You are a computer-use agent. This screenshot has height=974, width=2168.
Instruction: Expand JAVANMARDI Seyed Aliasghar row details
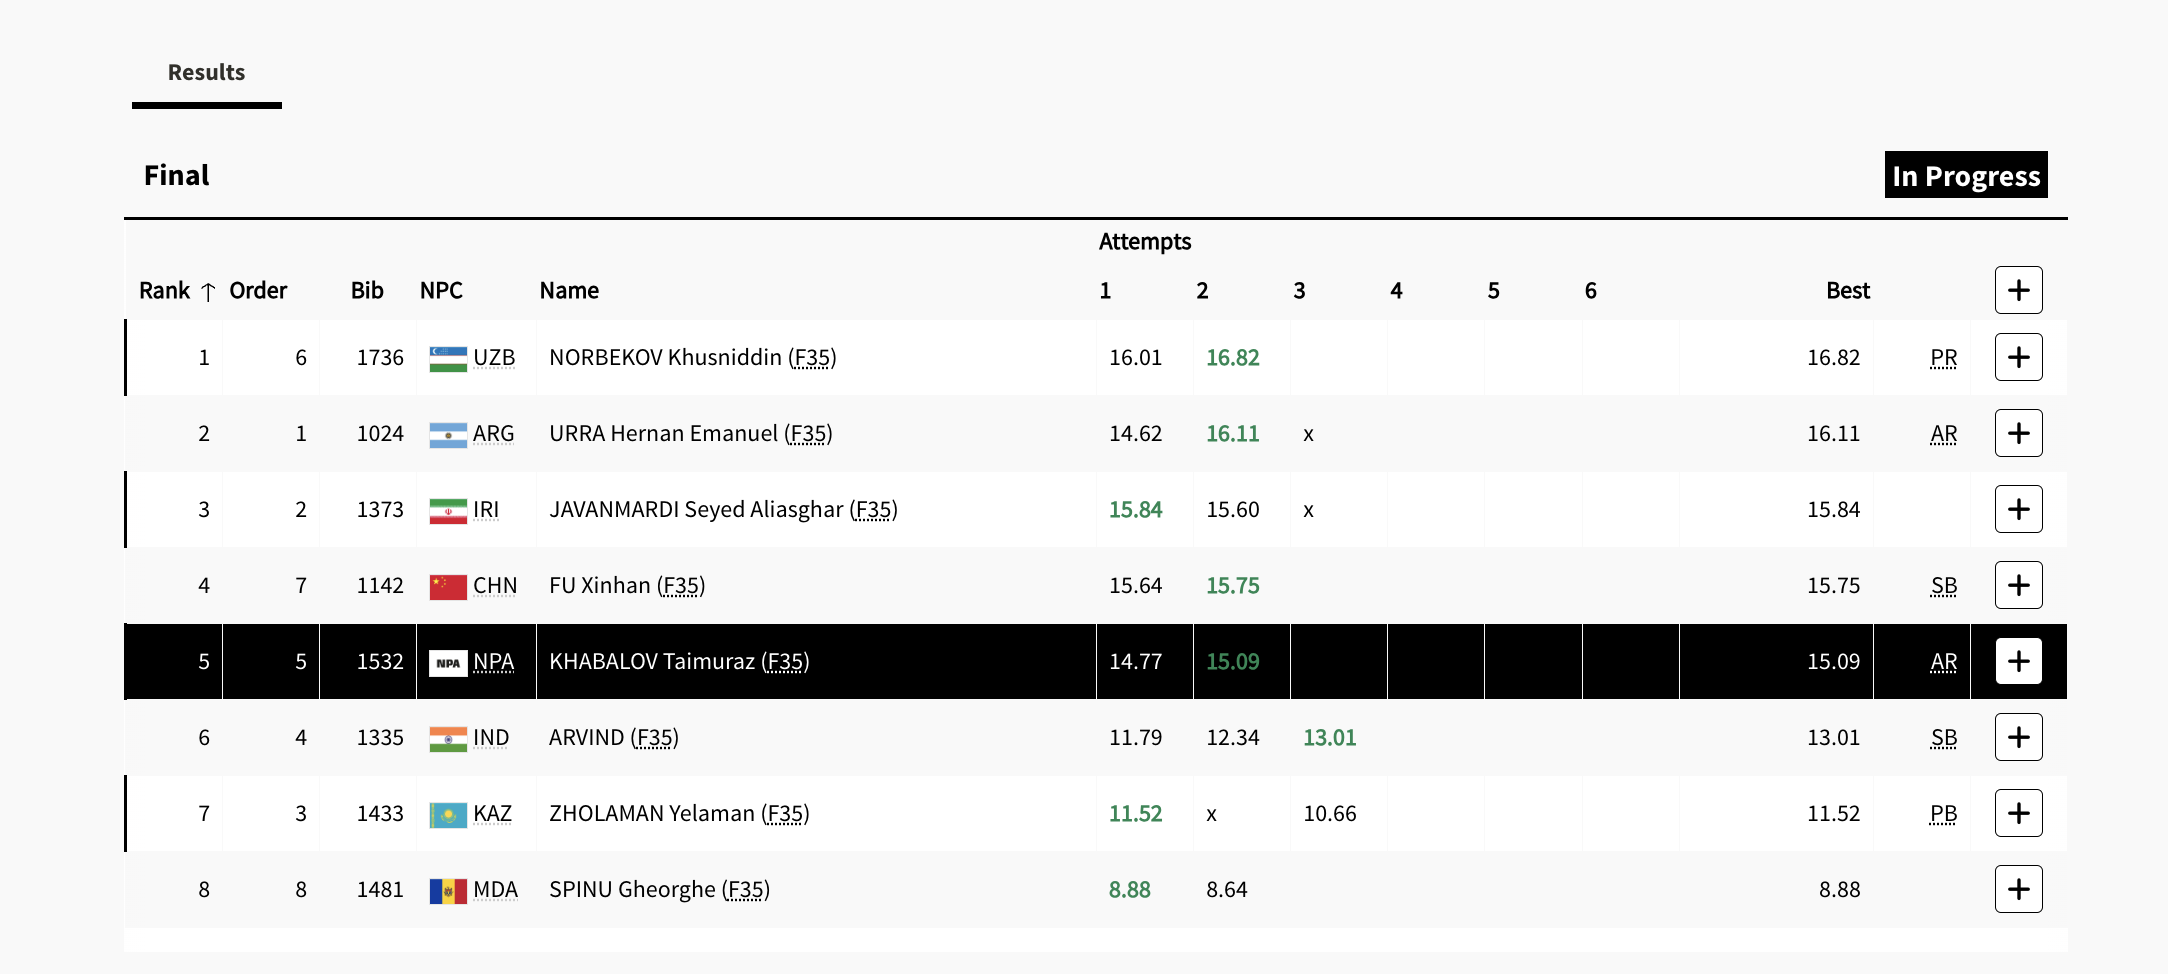pyautogui.click(x=2018, y=509)
